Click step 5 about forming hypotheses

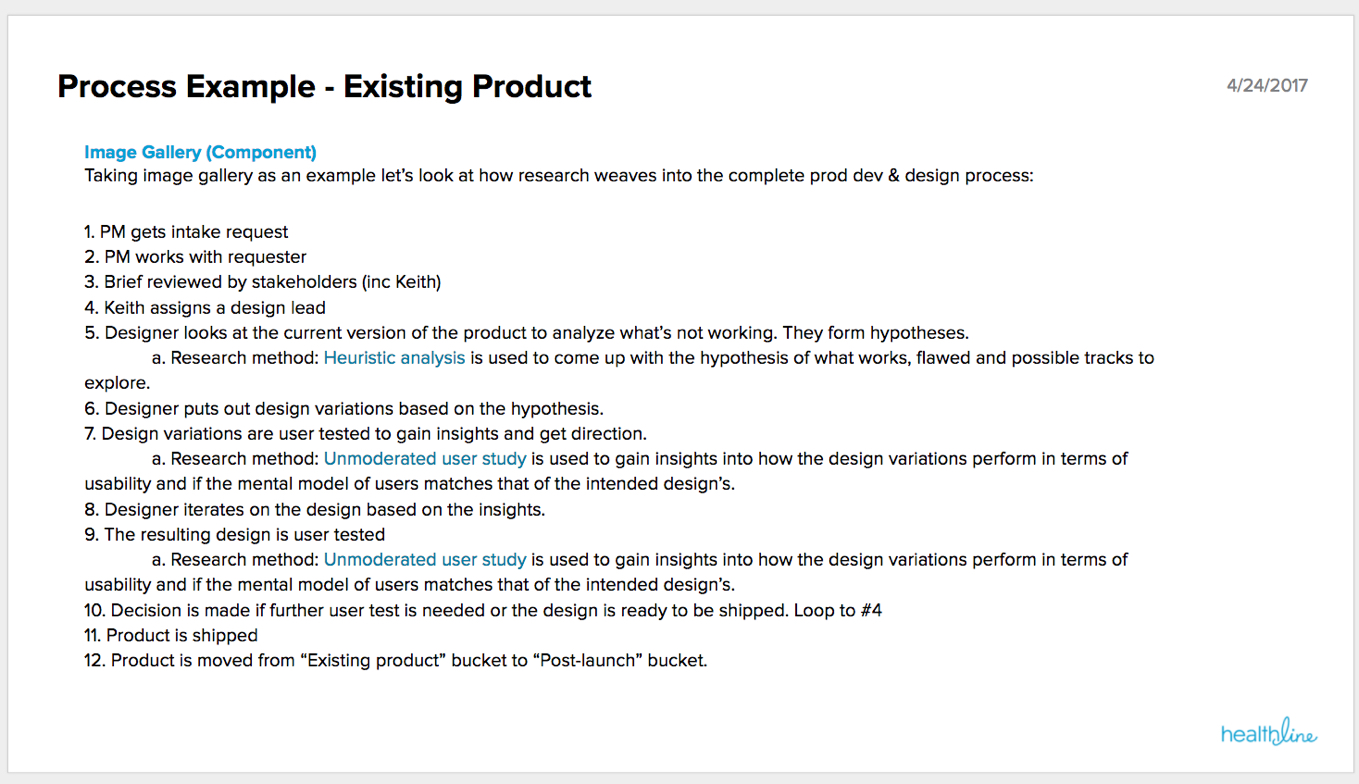pyautogui.click(x=527, y=332)
